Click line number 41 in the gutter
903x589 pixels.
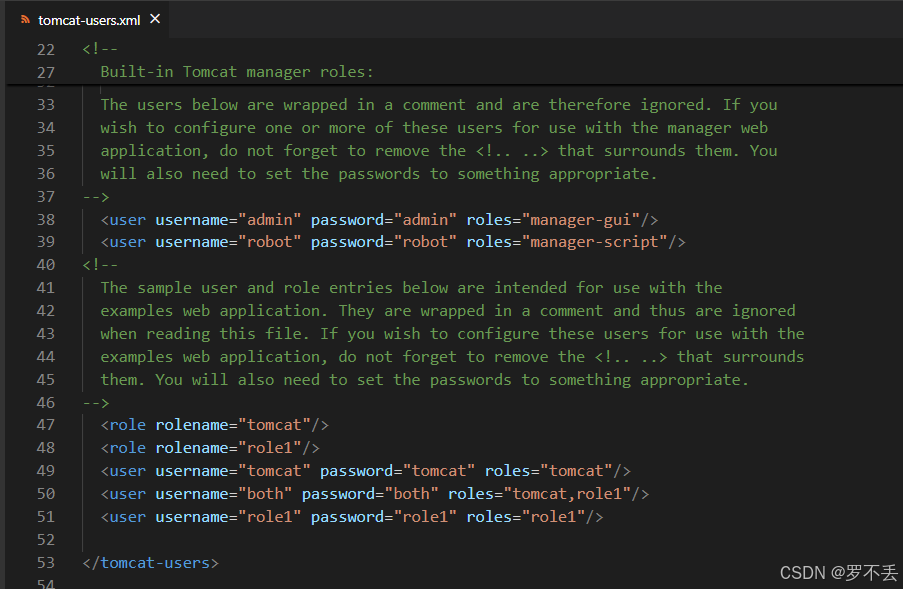point(45,288)
